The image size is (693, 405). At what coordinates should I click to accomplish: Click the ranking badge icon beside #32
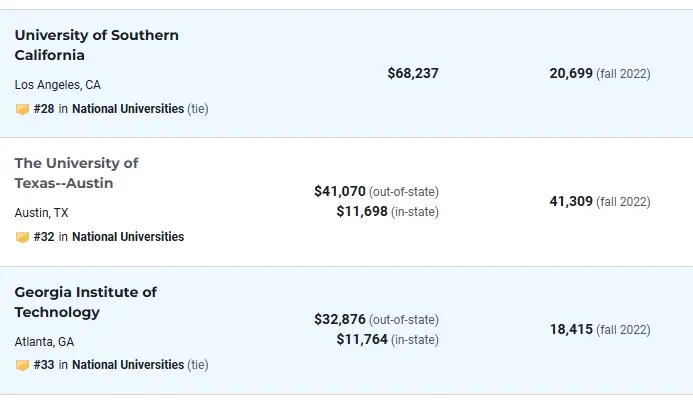(22, 237)
